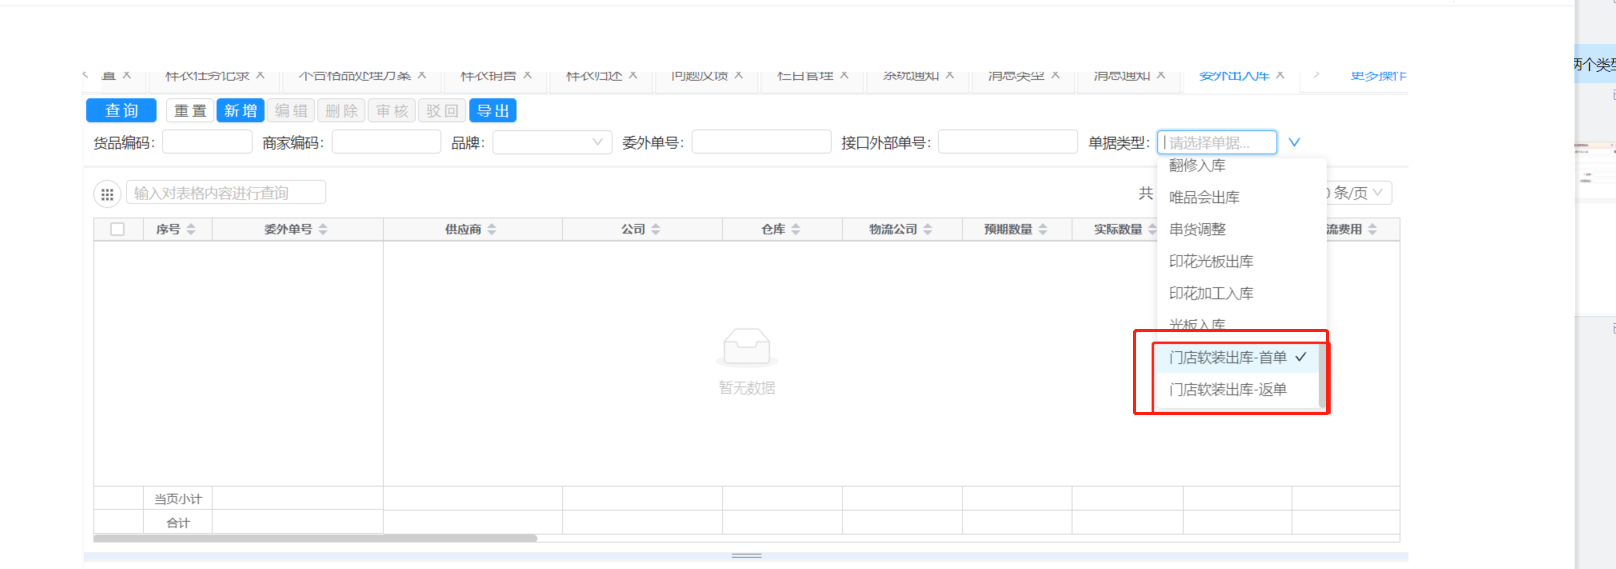Click sort arrows next to 仓库

click(796, 230)
